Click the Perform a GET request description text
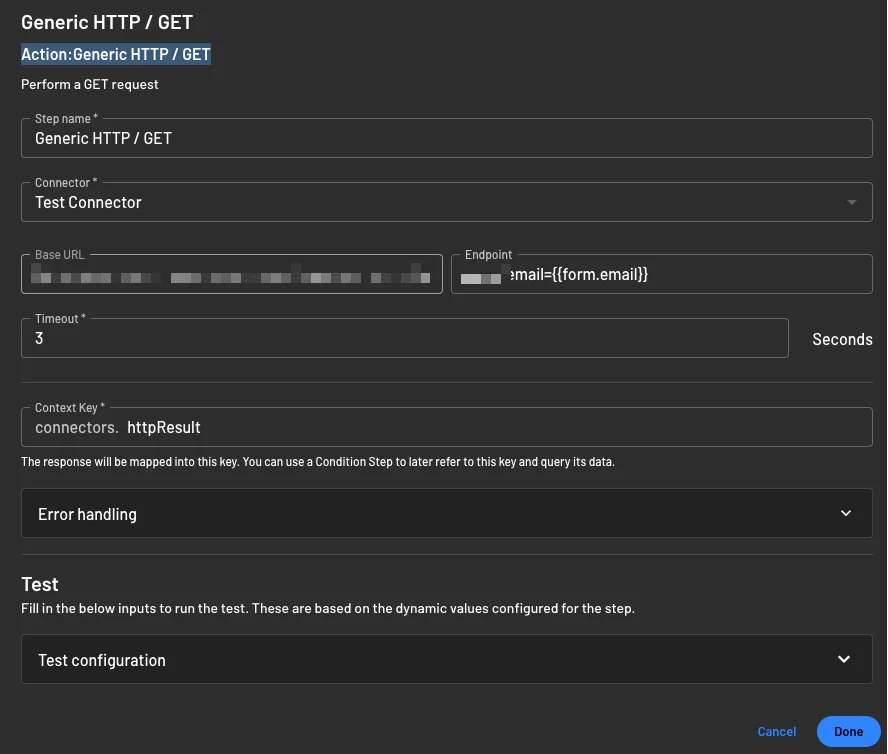This screenshot has height=754, width=888. pos(89,84)
